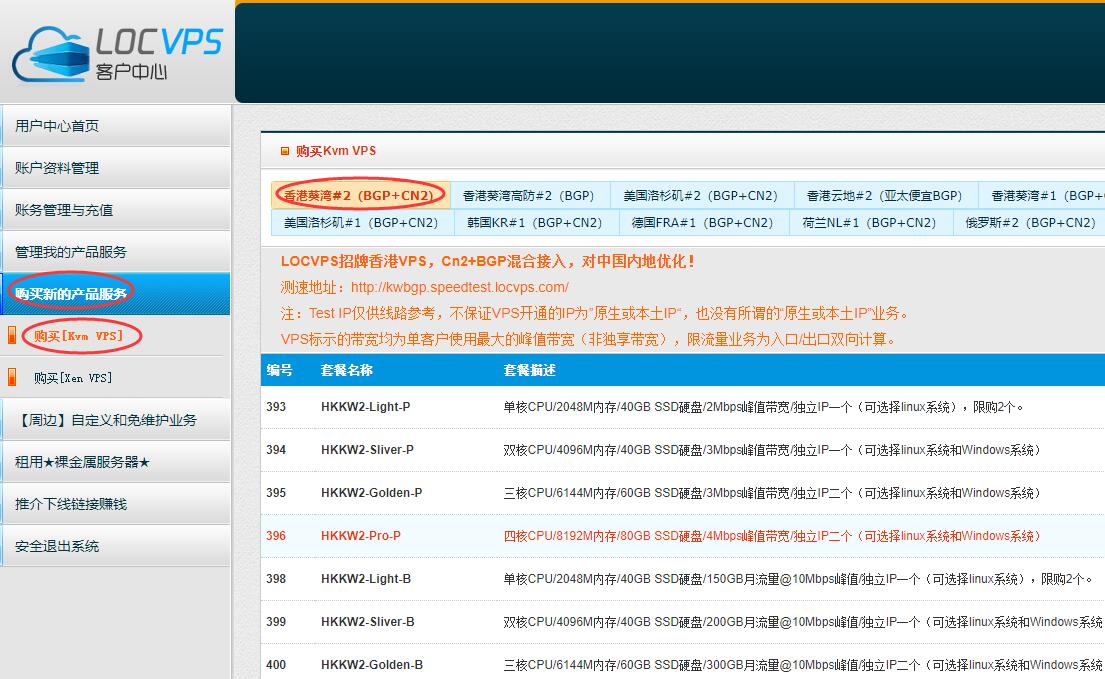Click the orange bullet next to 购买[Kvm VPS]
Screen dimensions: 1105x679
click(11, 335)
